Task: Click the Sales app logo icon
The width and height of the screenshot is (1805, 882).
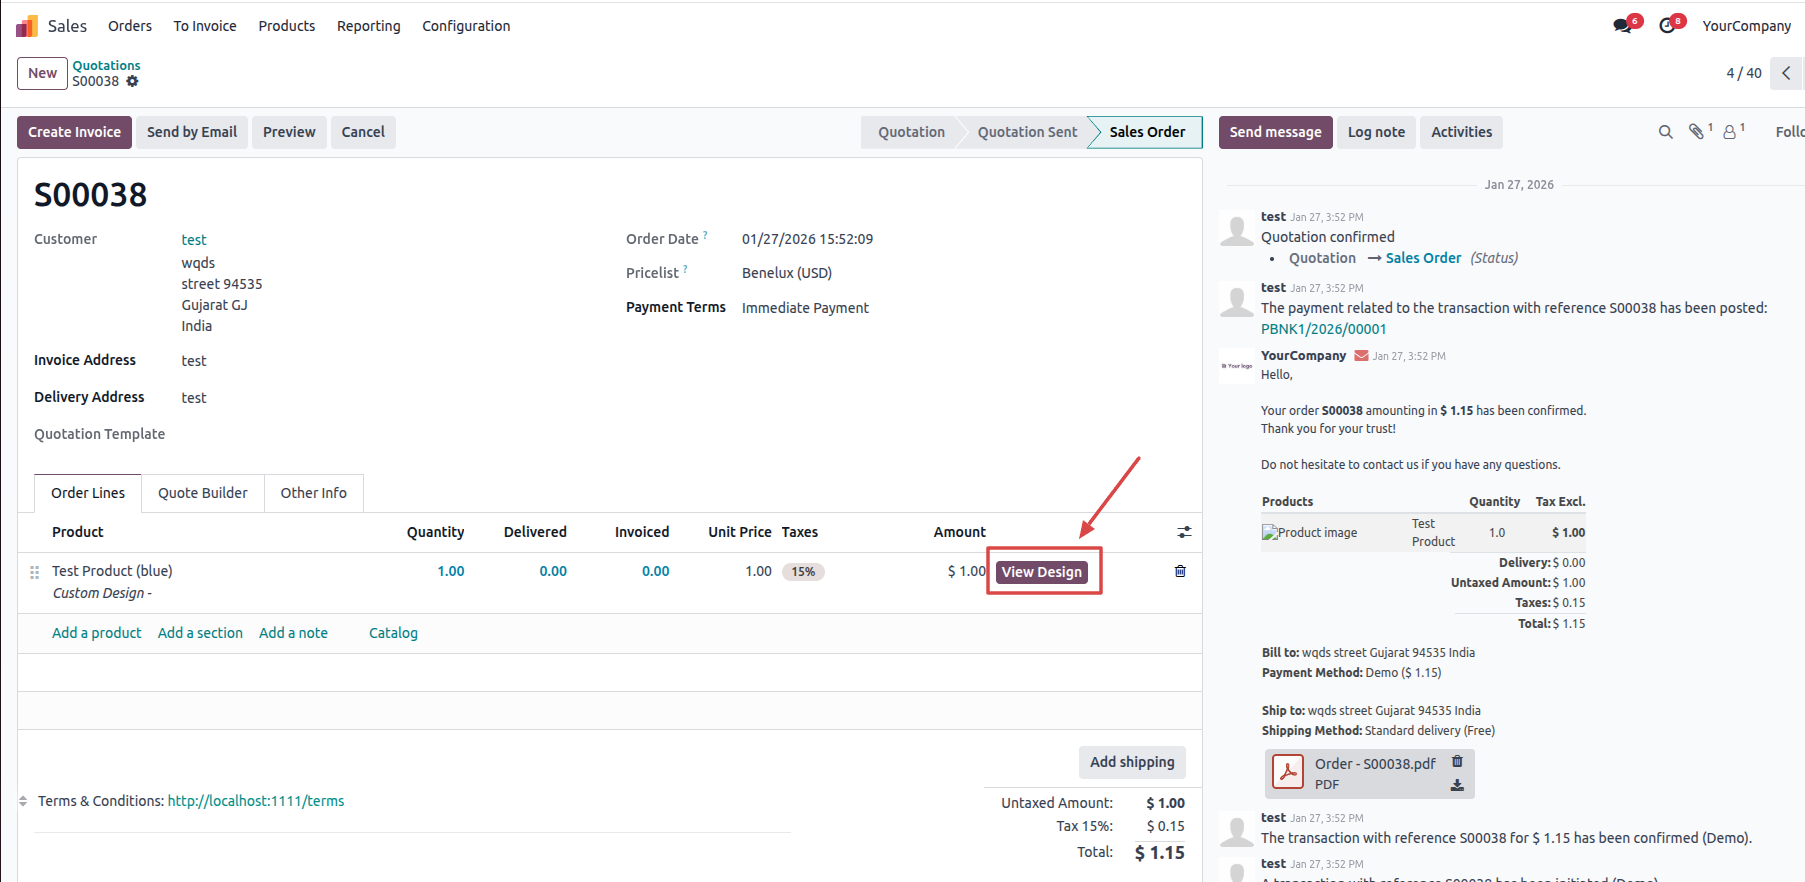Action: [27, 26]
